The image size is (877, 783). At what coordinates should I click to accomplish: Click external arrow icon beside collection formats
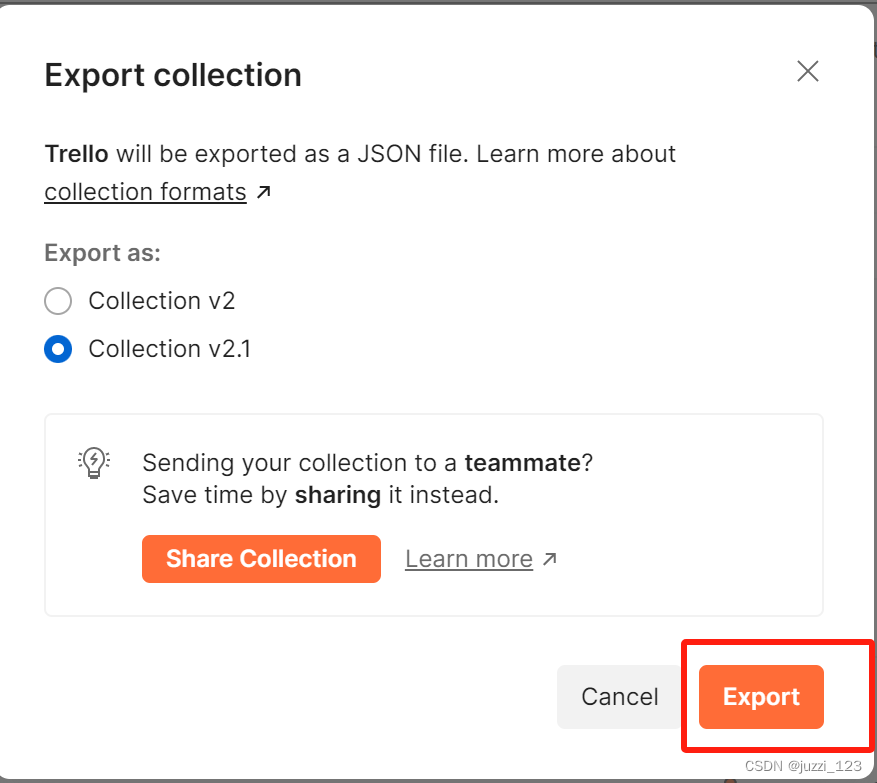263,192
